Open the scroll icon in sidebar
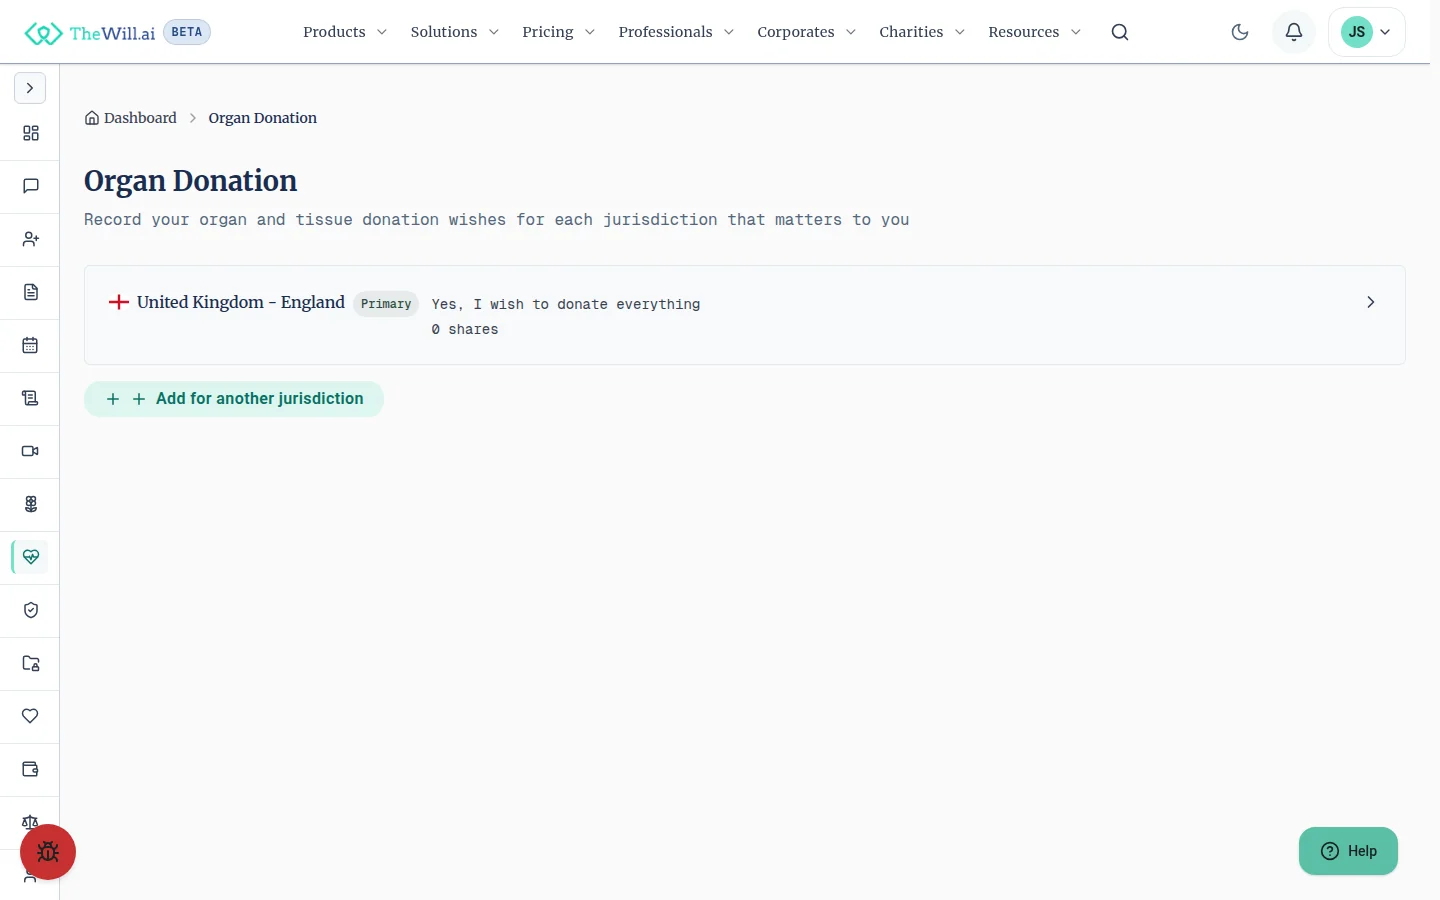1440x900 pixels. [31, 398]
